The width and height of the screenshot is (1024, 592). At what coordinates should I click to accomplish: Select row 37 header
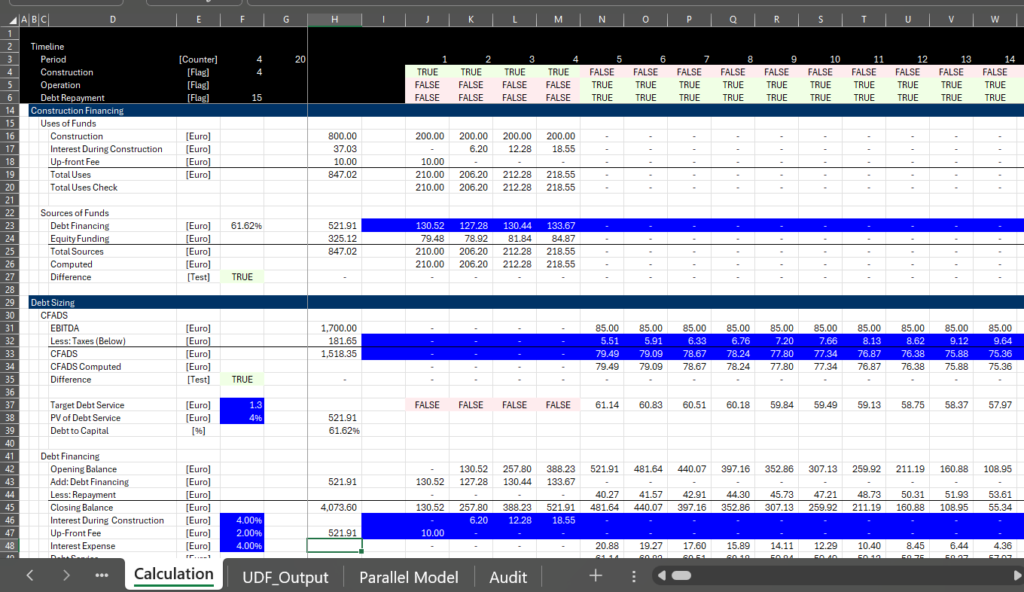click(x=10, y=405)
